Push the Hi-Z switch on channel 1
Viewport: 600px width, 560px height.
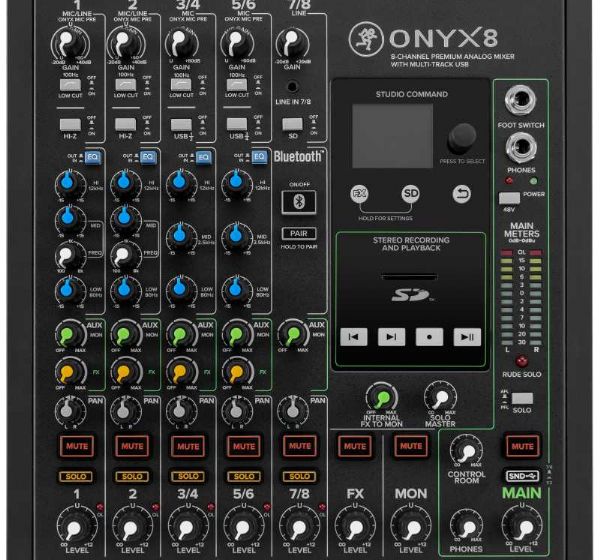(x=70, y=124)
